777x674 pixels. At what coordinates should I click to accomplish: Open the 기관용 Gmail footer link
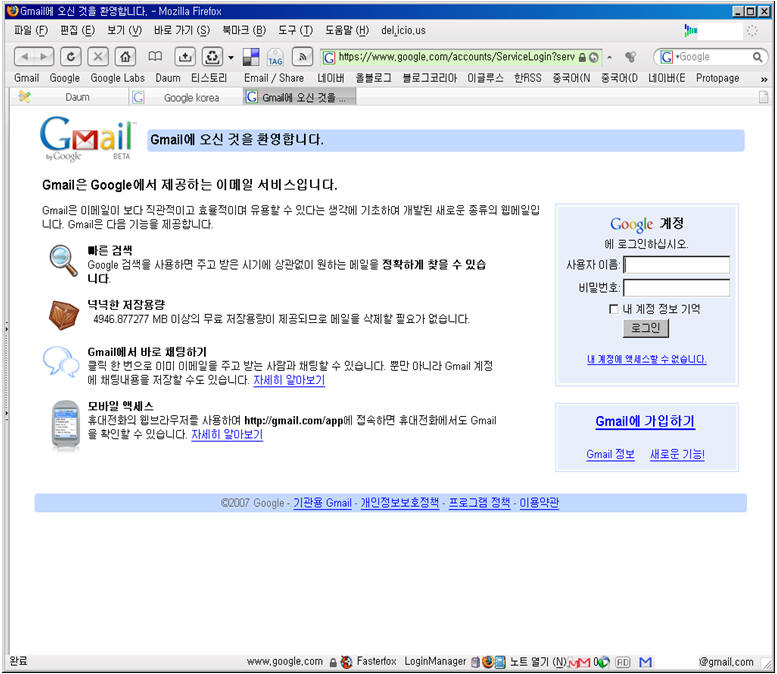pos(323,503)
